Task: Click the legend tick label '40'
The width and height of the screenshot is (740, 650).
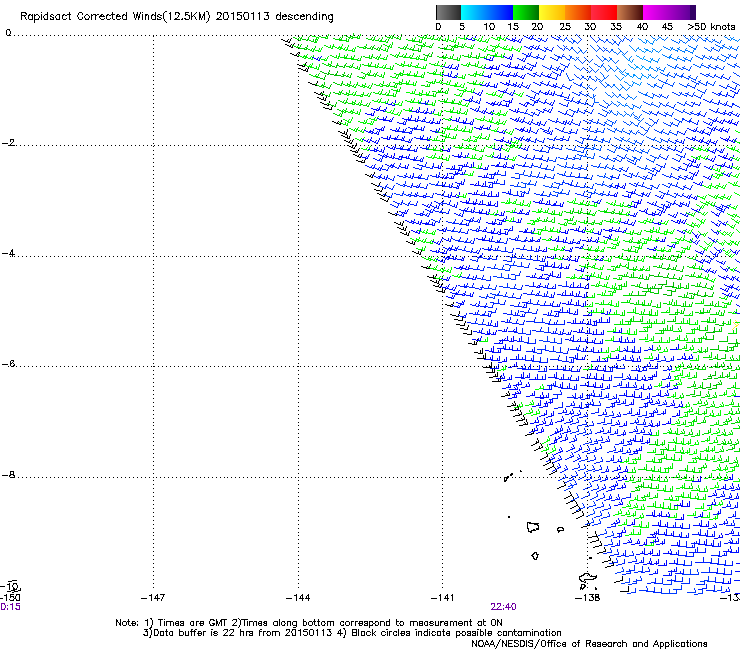Action: point(642,27)
